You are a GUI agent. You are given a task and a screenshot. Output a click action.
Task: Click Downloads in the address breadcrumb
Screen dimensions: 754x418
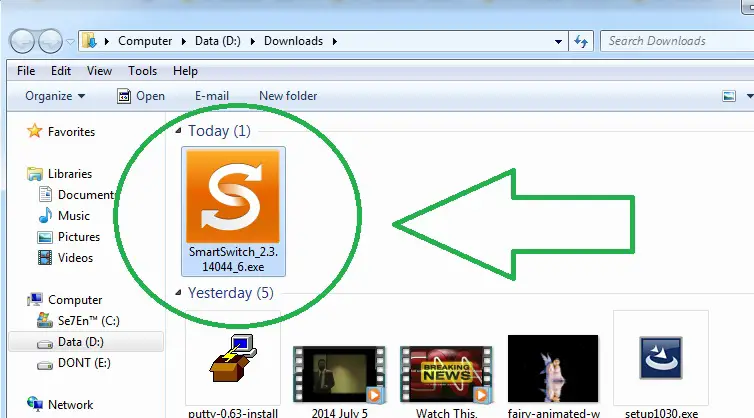pyautogui.click(x=293, y=41)
